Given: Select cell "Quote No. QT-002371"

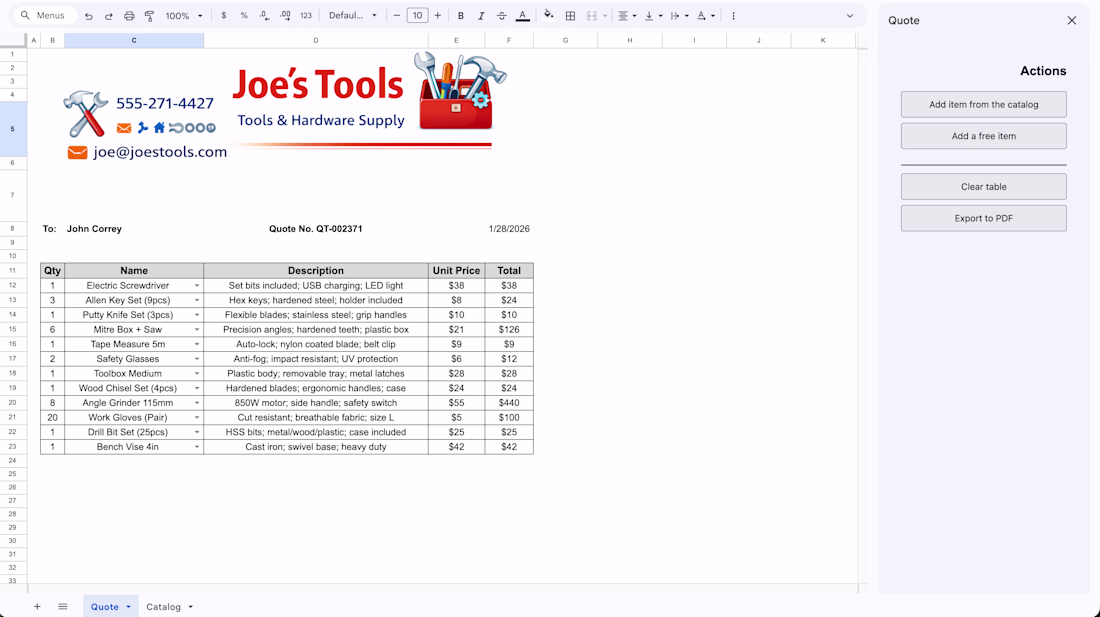Looking at the screenshot, I should coord(316,229).
